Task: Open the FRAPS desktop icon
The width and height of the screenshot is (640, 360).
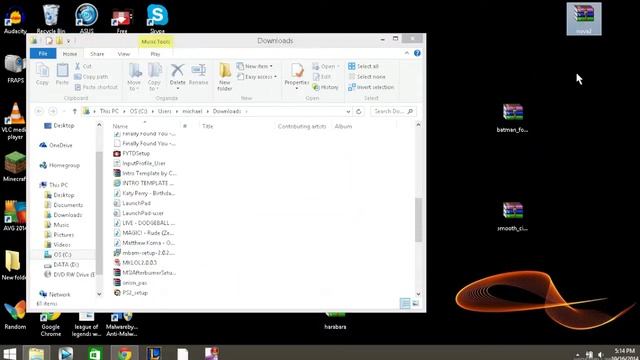Action: 15,69
